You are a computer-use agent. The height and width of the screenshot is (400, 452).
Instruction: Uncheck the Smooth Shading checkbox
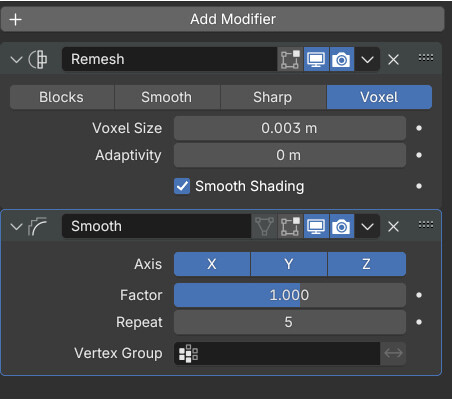[182, 186]
